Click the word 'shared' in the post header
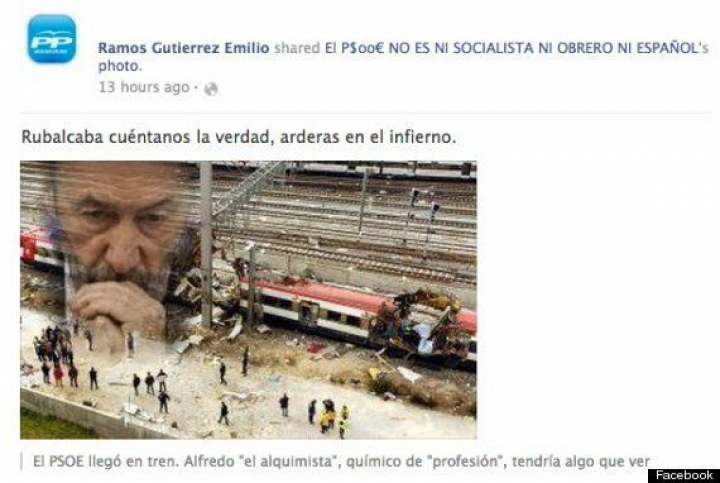Screen dimensions: 720x483 coord(297,48)
